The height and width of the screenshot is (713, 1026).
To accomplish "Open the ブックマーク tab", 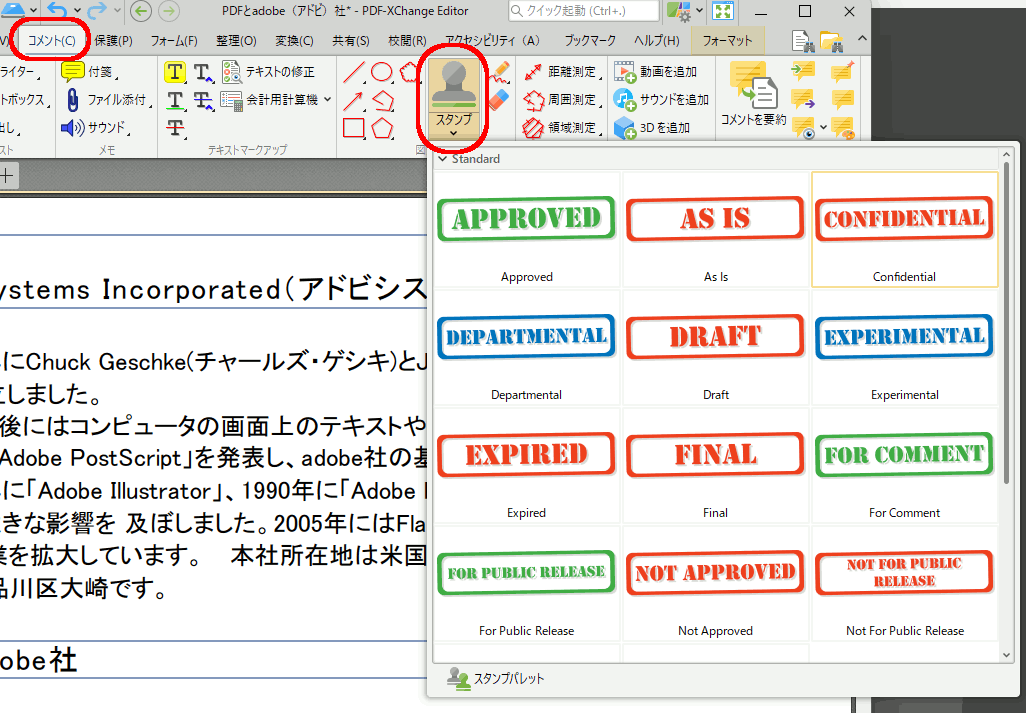I will click(590, 41).
